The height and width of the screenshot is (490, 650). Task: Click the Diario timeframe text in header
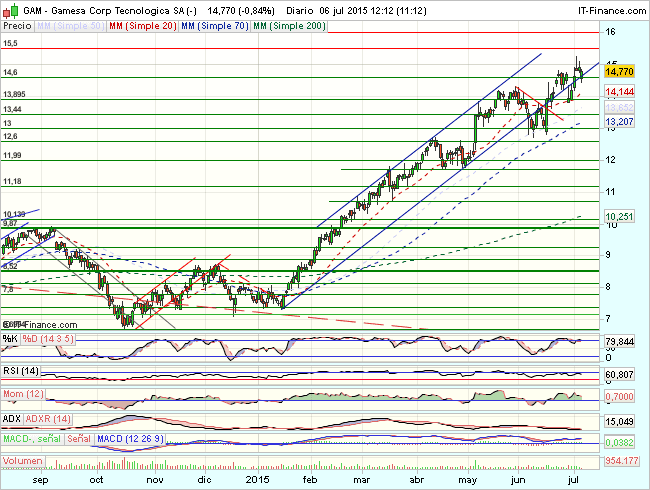pyautogui.click(x=300, y=11)
